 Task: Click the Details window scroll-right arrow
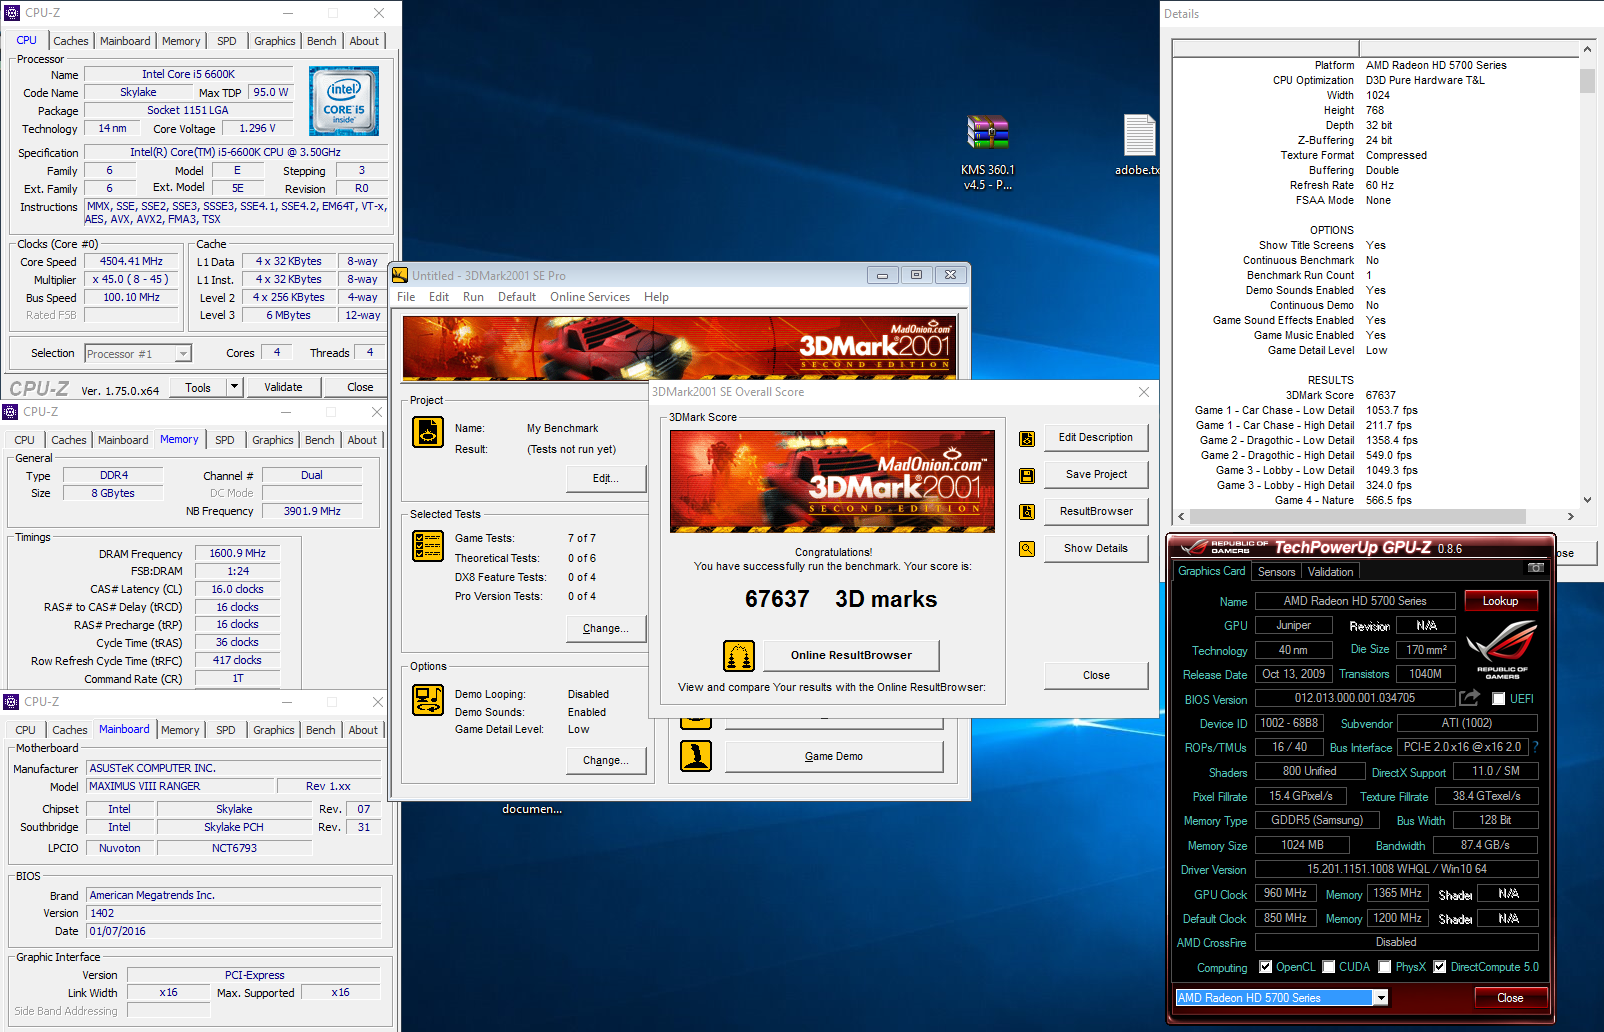pyautogui.click(x=1571, y=517)
